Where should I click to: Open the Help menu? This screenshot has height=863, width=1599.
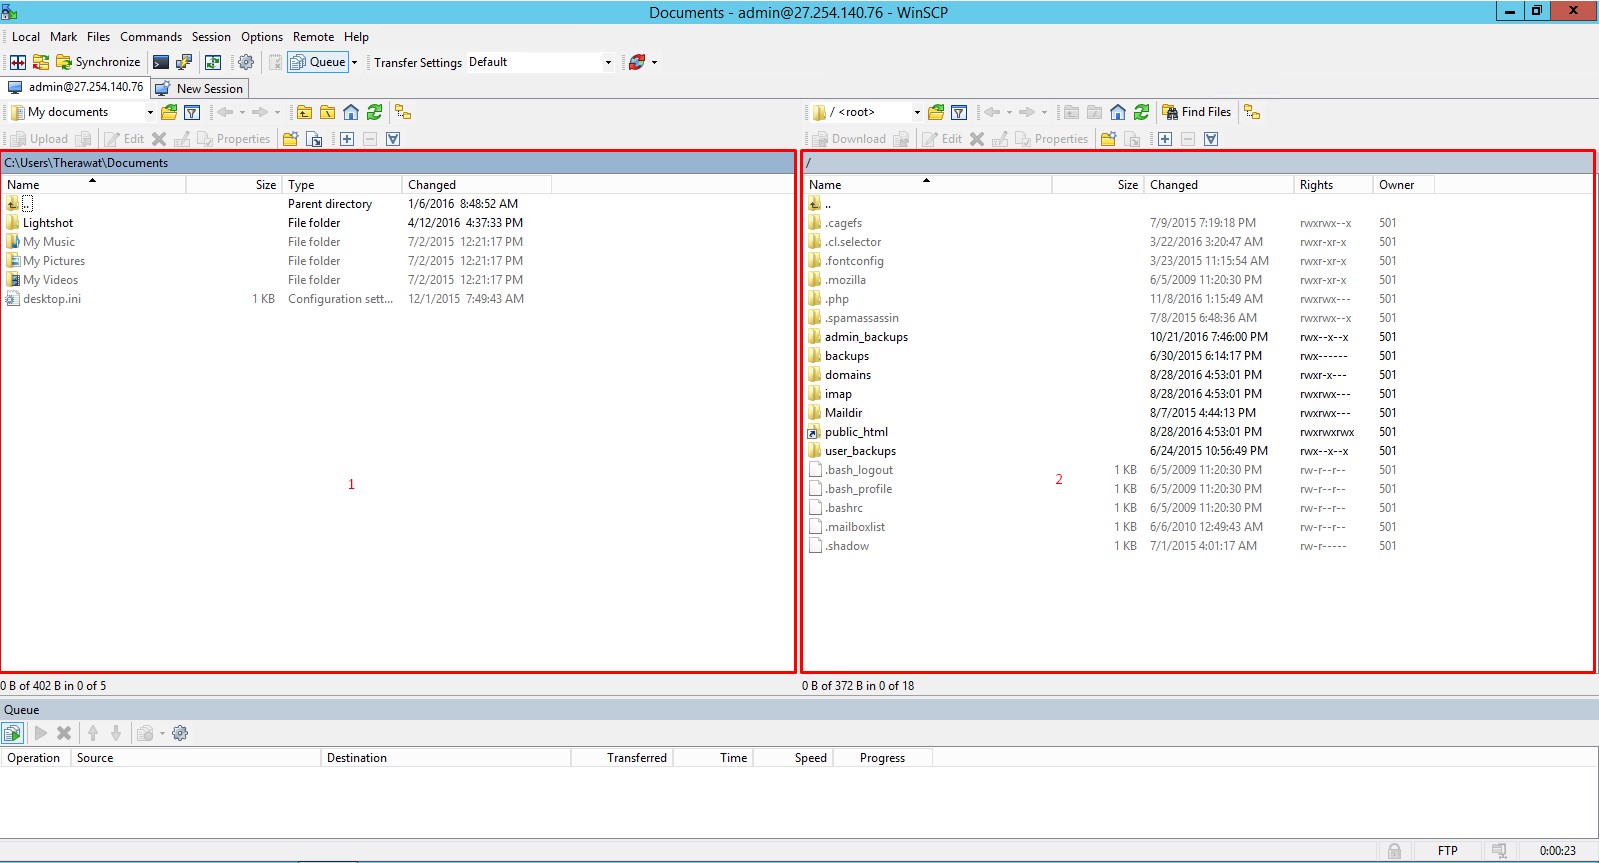point(357,37)
